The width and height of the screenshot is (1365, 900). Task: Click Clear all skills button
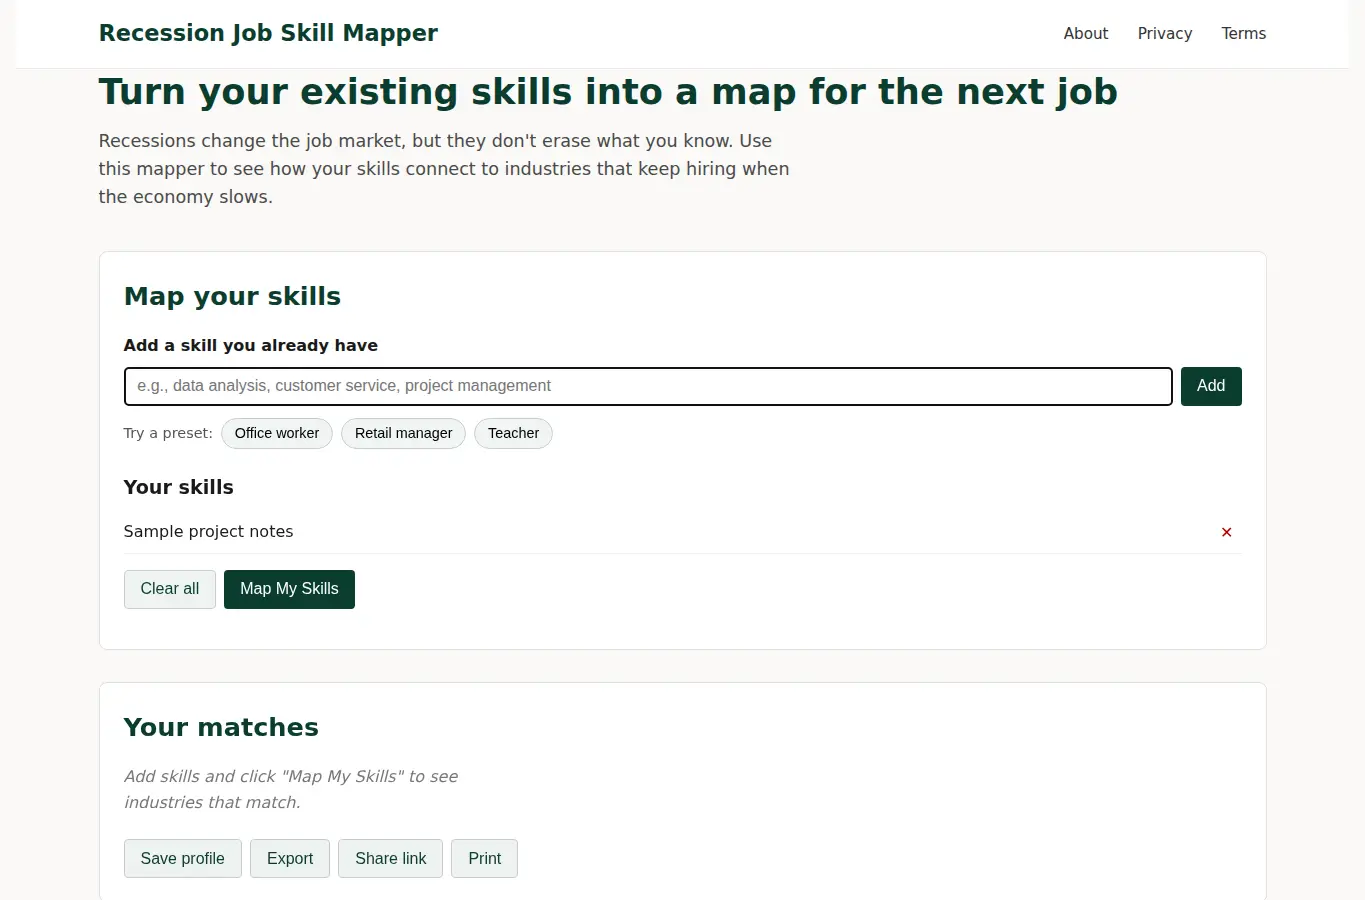point(170,589)
